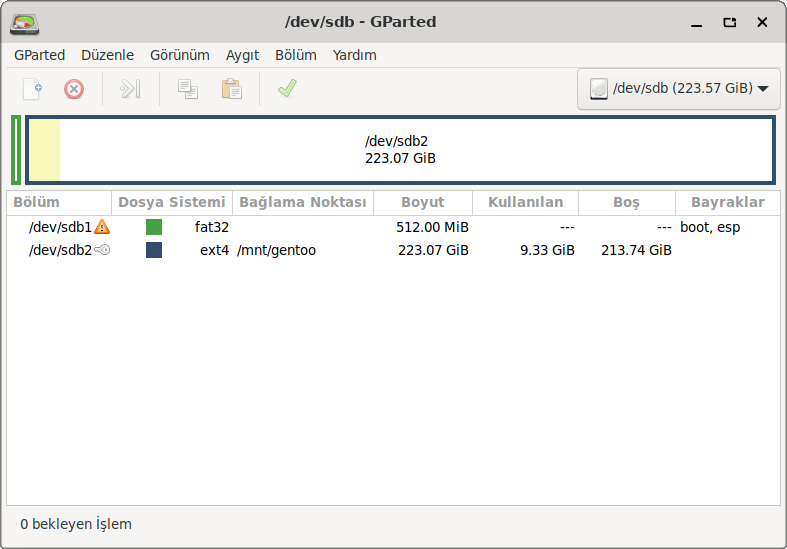
Task: Select the /dev/sdb2 partition row
Action: point(394,250)
